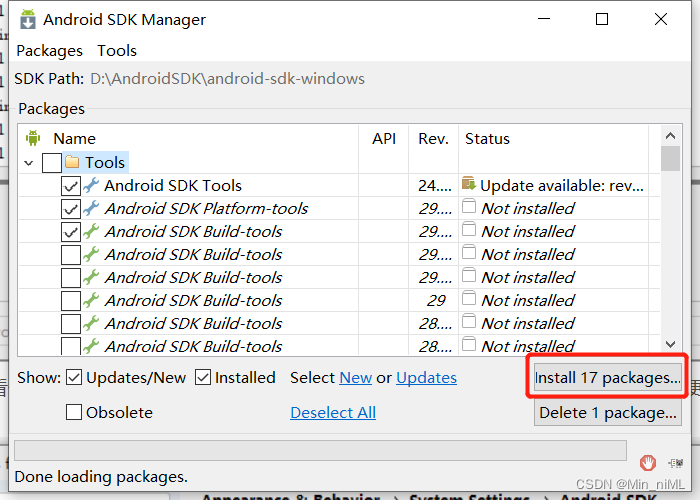Click the API column header
Viewport: 700px width, 500px height.
point(384,138)
